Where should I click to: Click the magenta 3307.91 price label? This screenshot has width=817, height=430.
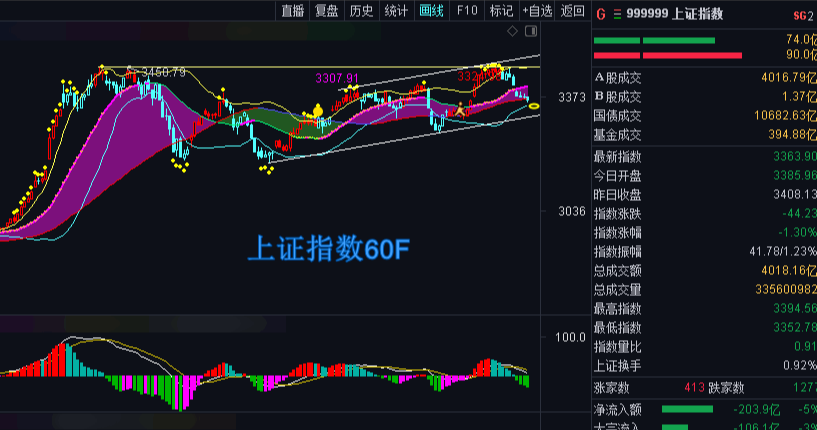(x=337, y=78)
